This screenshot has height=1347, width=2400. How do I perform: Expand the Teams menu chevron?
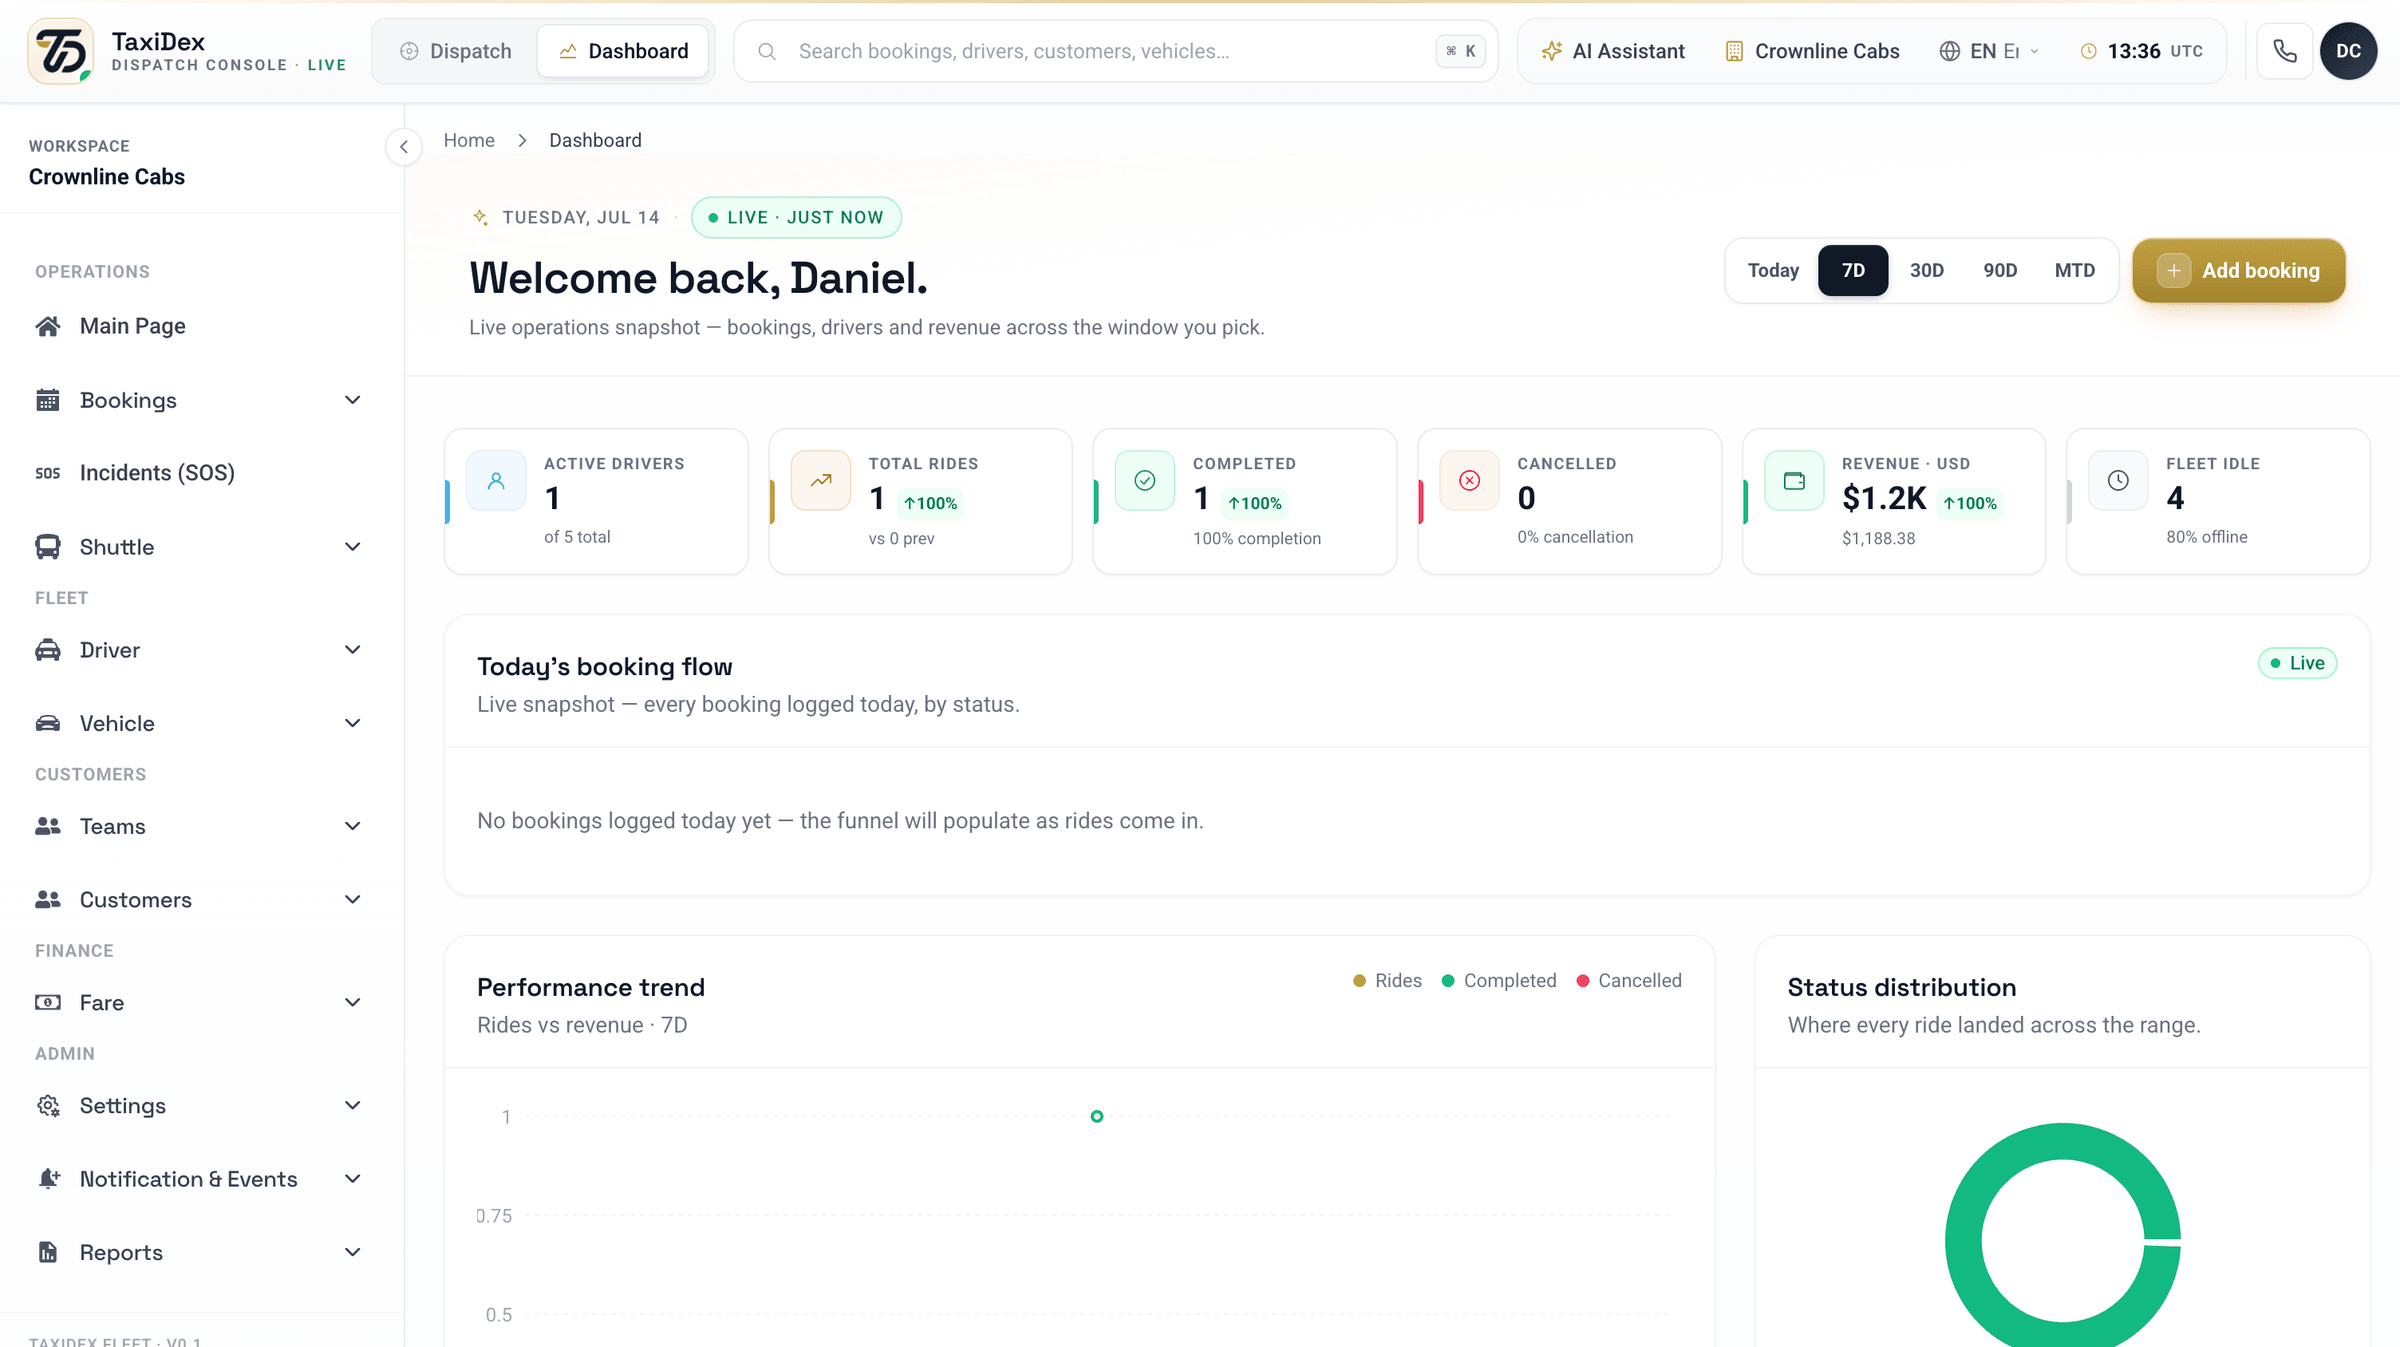352,826
